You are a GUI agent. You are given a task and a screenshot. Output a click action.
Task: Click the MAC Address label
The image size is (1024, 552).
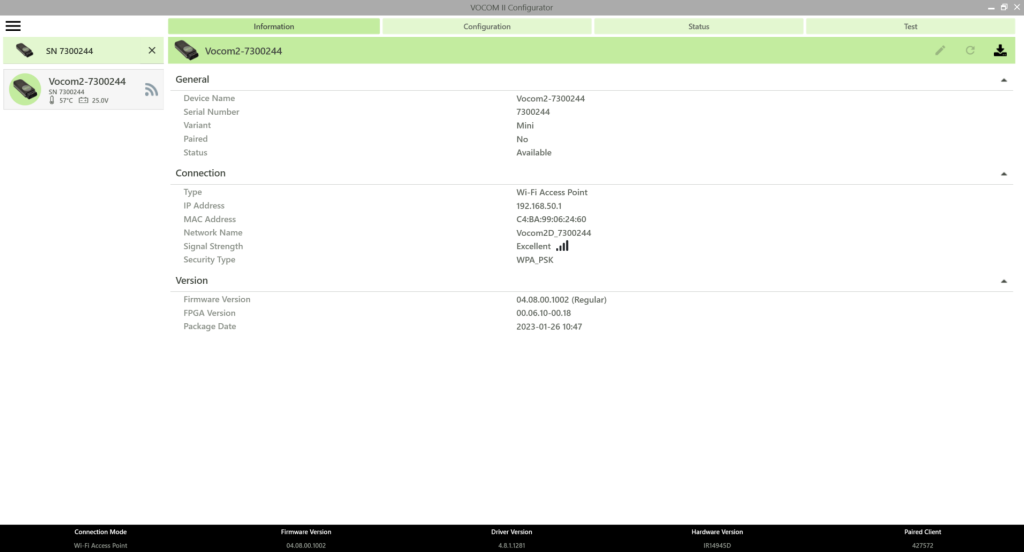[210, 219]
